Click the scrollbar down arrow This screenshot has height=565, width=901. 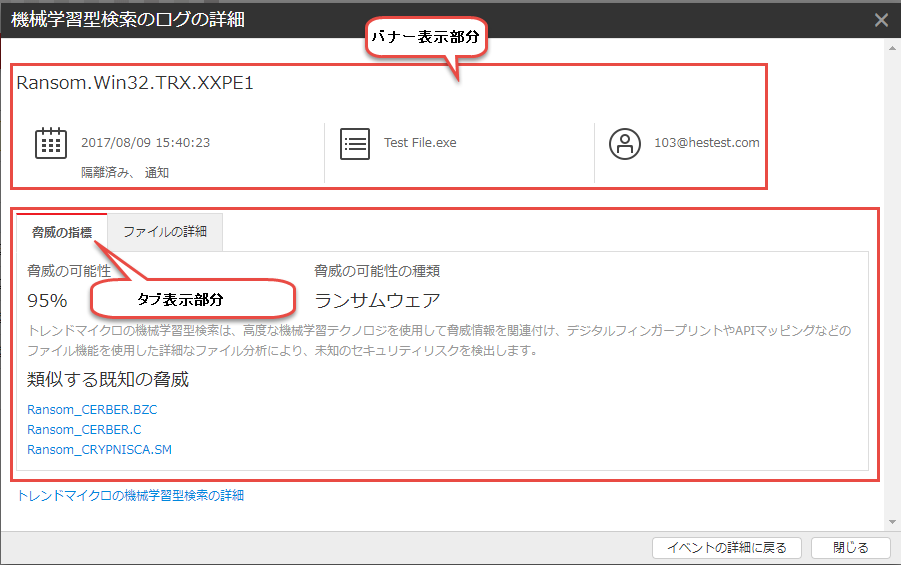[x=892, y=521]
